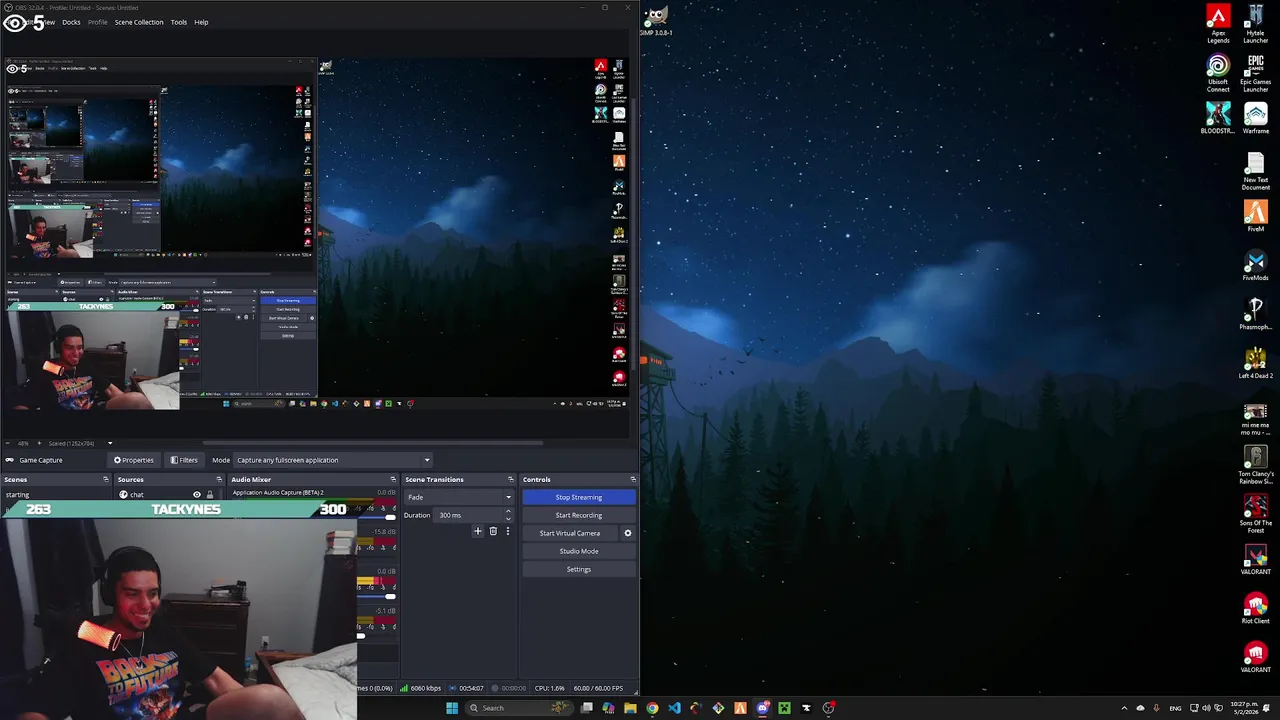Image resolution: width=1280 pixels, height=720 pixels.
Task: Expand the Mode capture dropdown
Action: click(427, 460)
